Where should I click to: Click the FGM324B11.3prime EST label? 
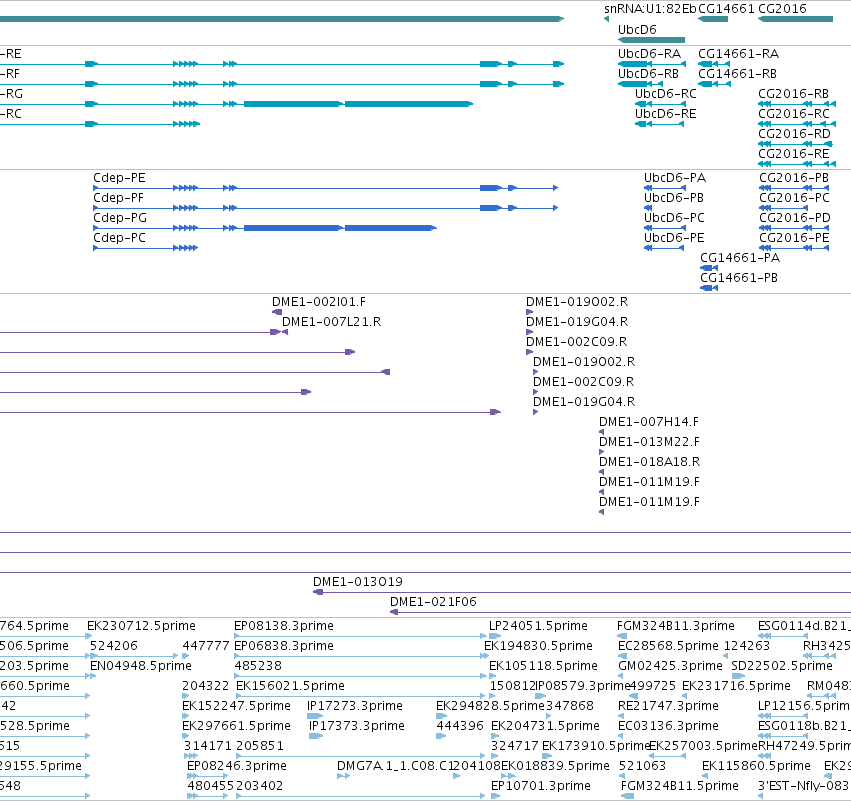click(x=676, y=626)
